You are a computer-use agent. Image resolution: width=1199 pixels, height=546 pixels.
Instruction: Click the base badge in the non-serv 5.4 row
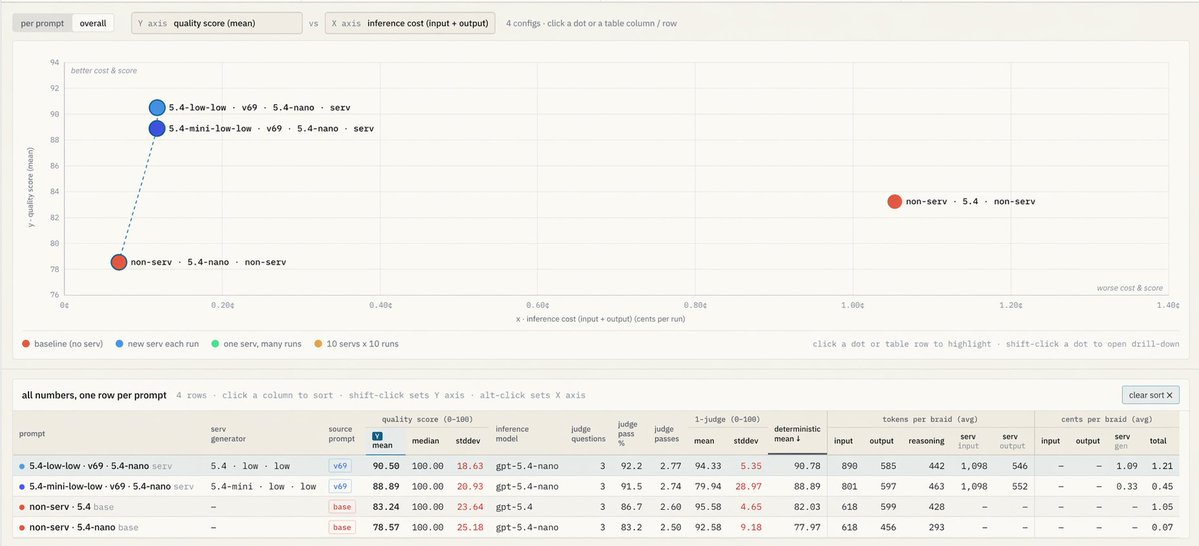[x=342, y=506]
